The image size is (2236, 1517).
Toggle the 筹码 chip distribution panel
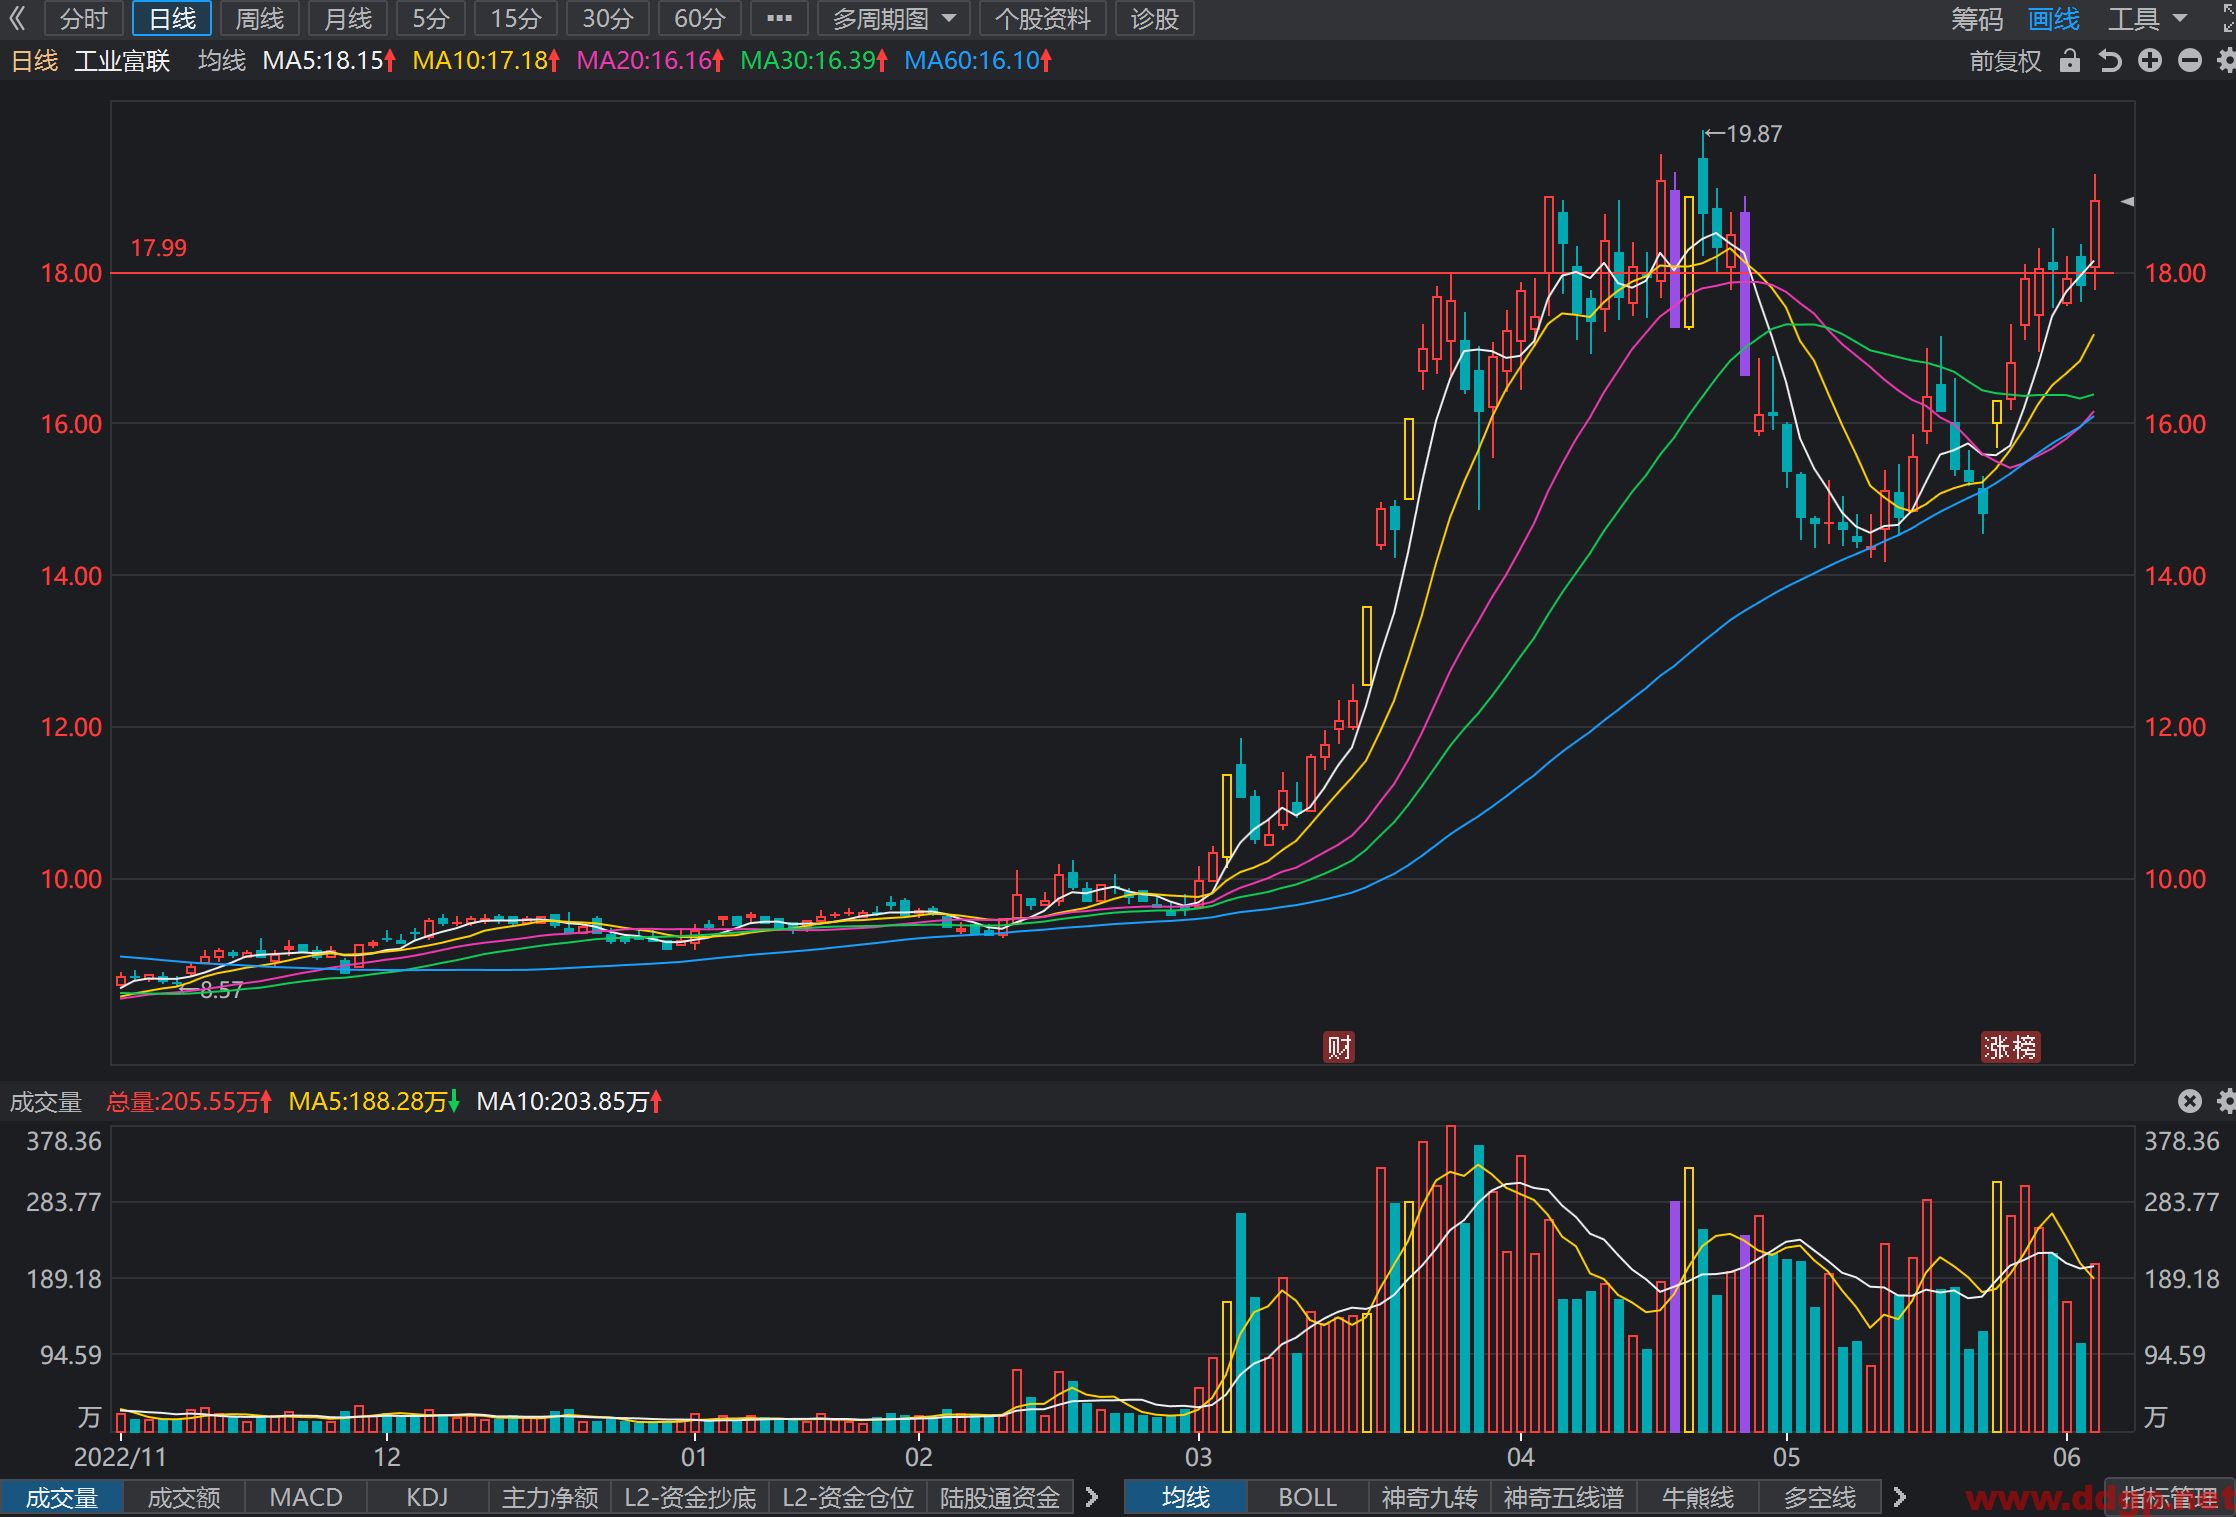pyautogui.click(x=1977, y=19)
